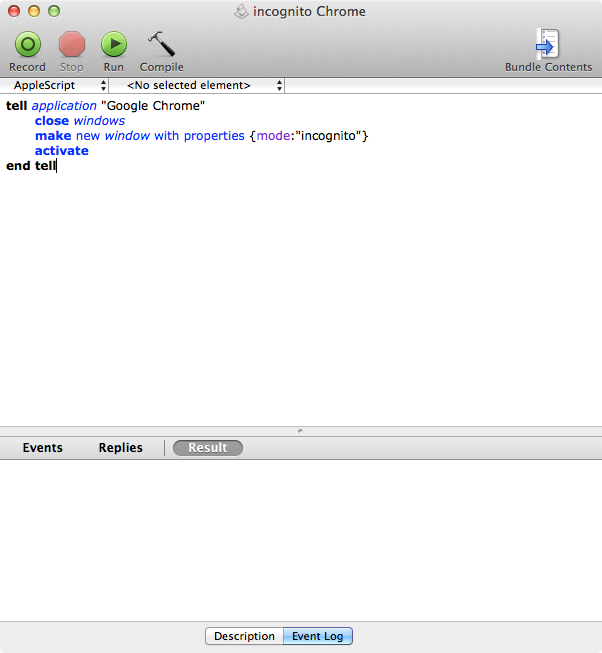Click the "mode" property label
This screenshot has width=602, height=653.
[x=273, y=136]
